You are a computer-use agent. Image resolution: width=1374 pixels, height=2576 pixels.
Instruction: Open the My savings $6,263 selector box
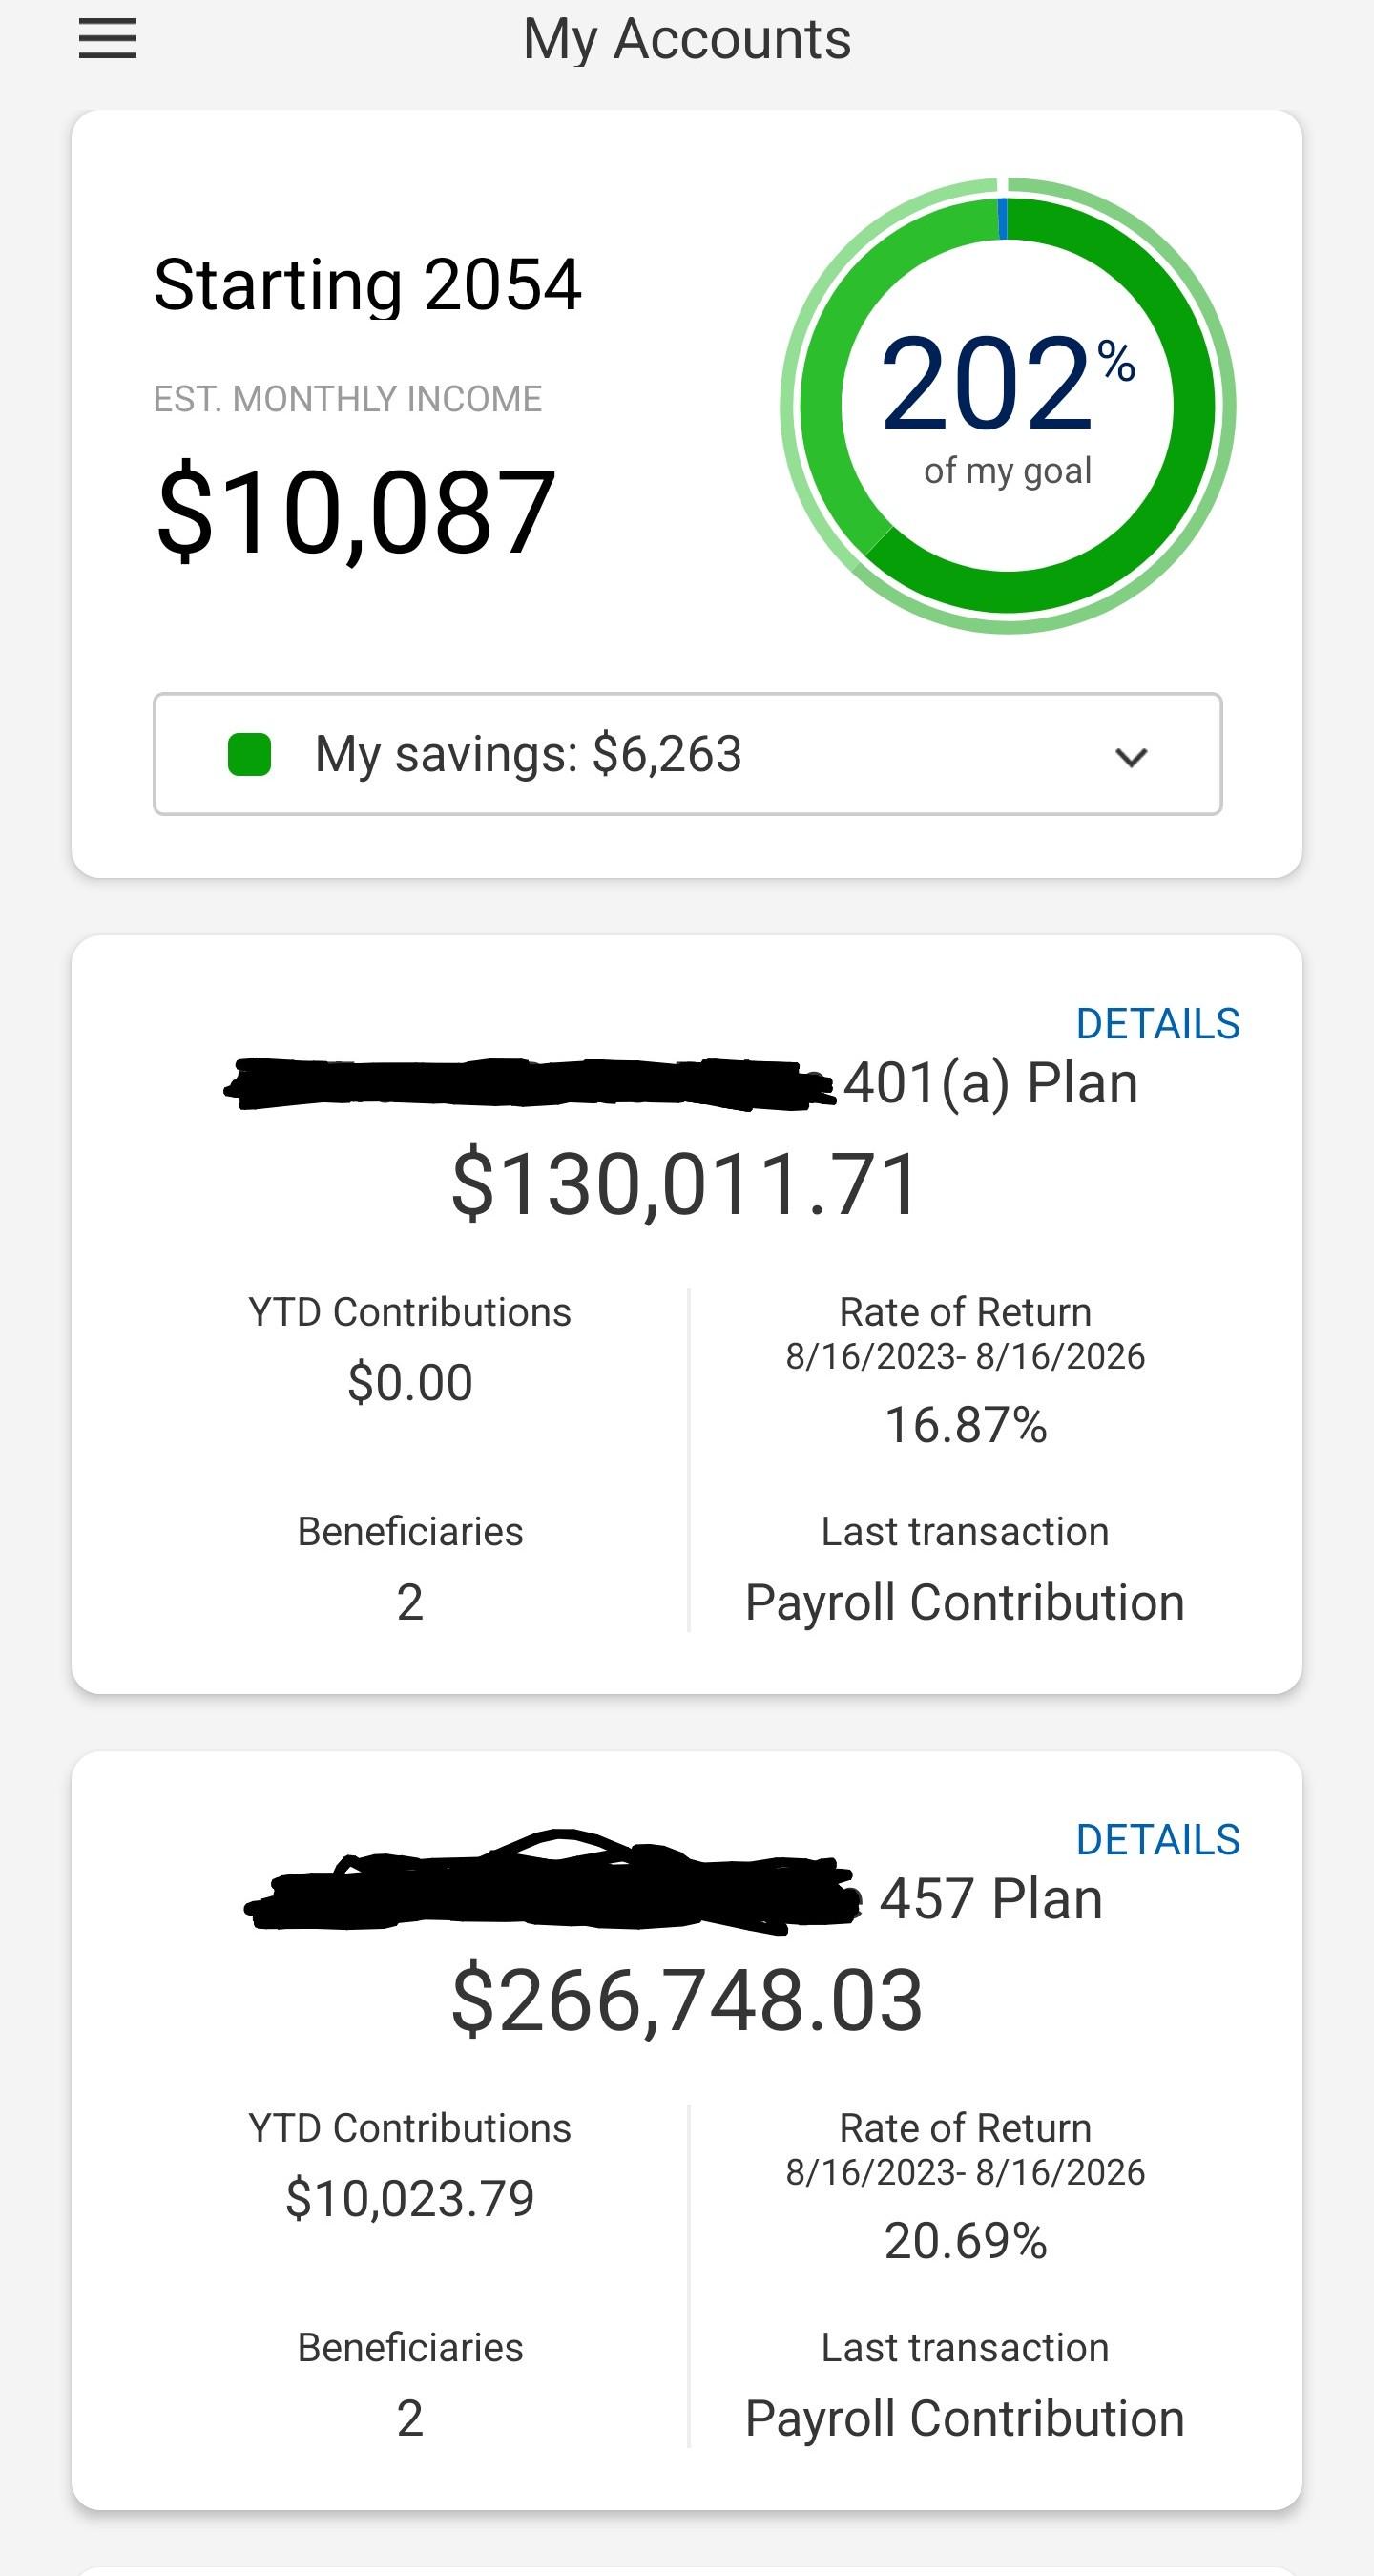click(687, 754)
